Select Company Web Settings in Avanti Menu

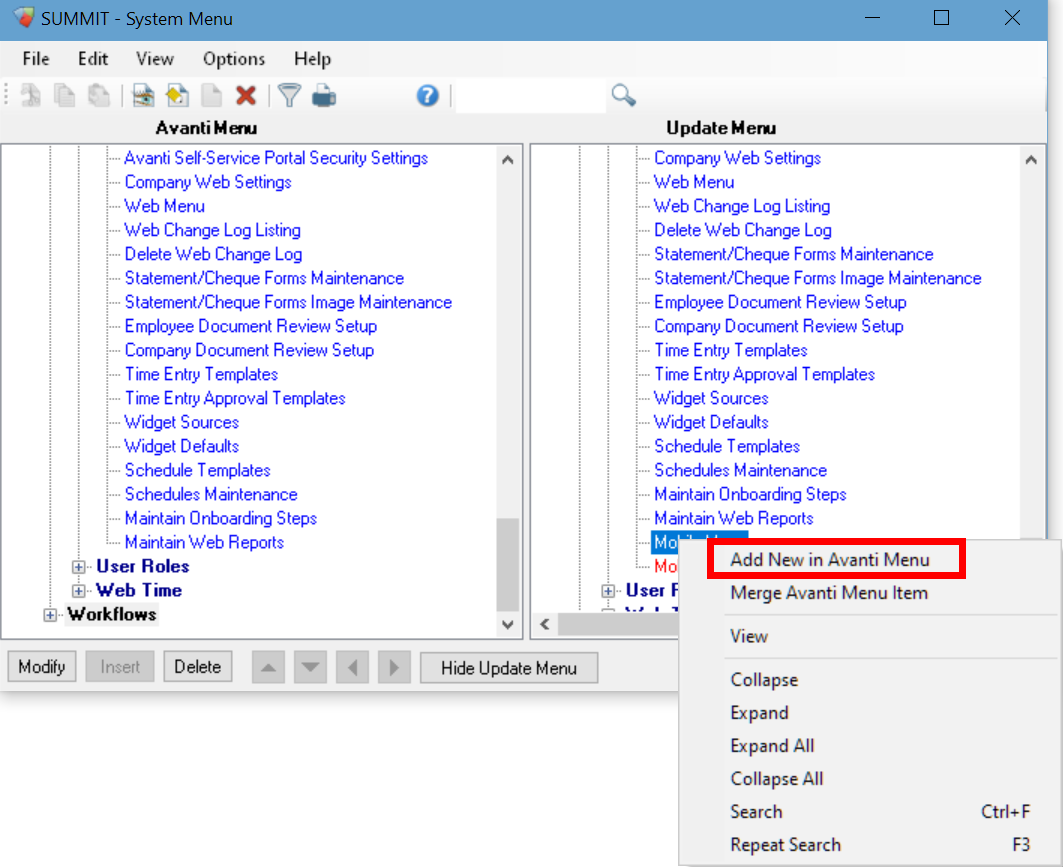click(207, 182)
